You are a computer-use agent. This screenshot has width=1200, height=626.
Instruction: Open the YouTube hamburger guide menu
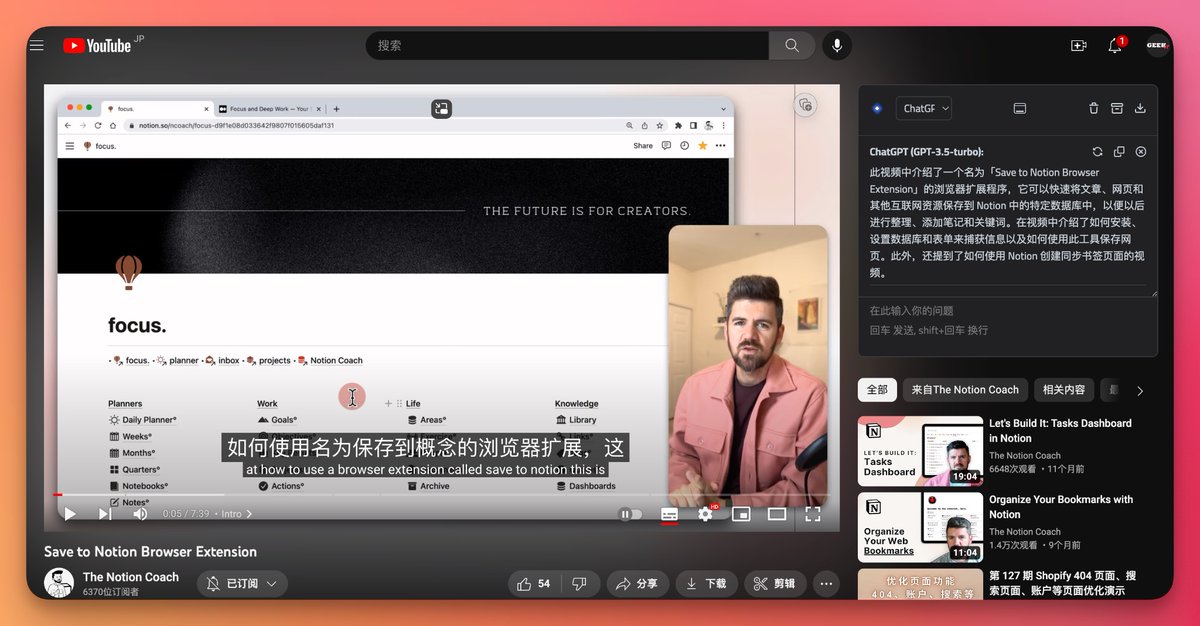pyautogui.click(x=37, y=45)
